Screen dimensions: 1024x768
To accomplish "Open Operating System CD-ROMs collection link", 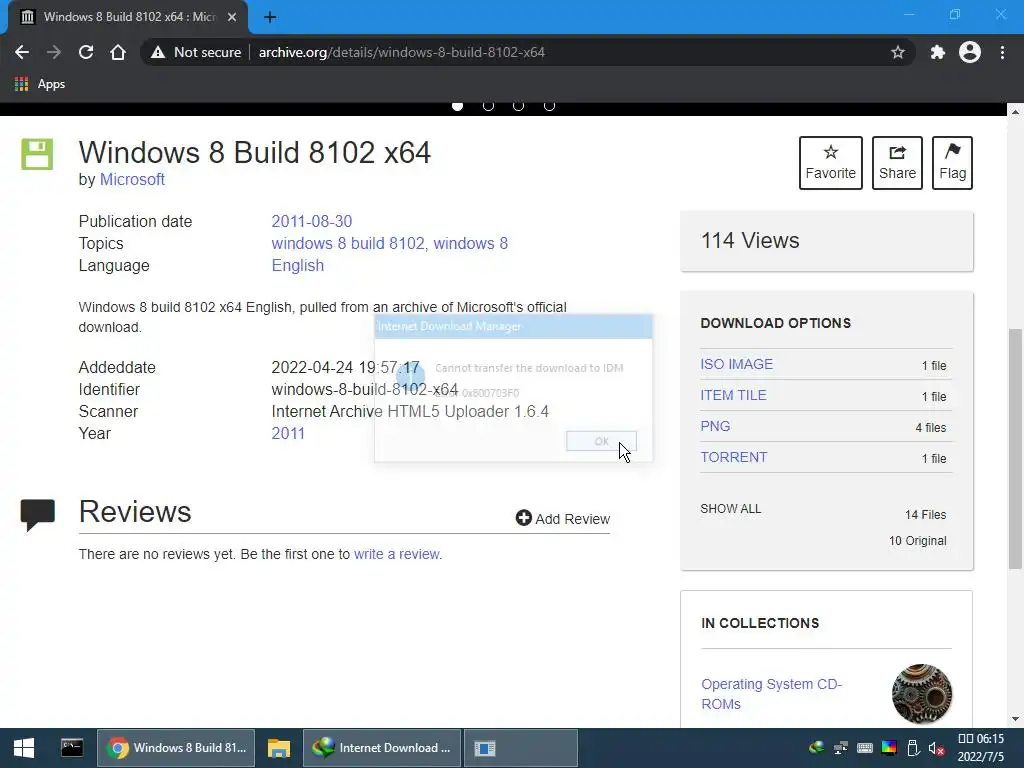I will 771,694.
